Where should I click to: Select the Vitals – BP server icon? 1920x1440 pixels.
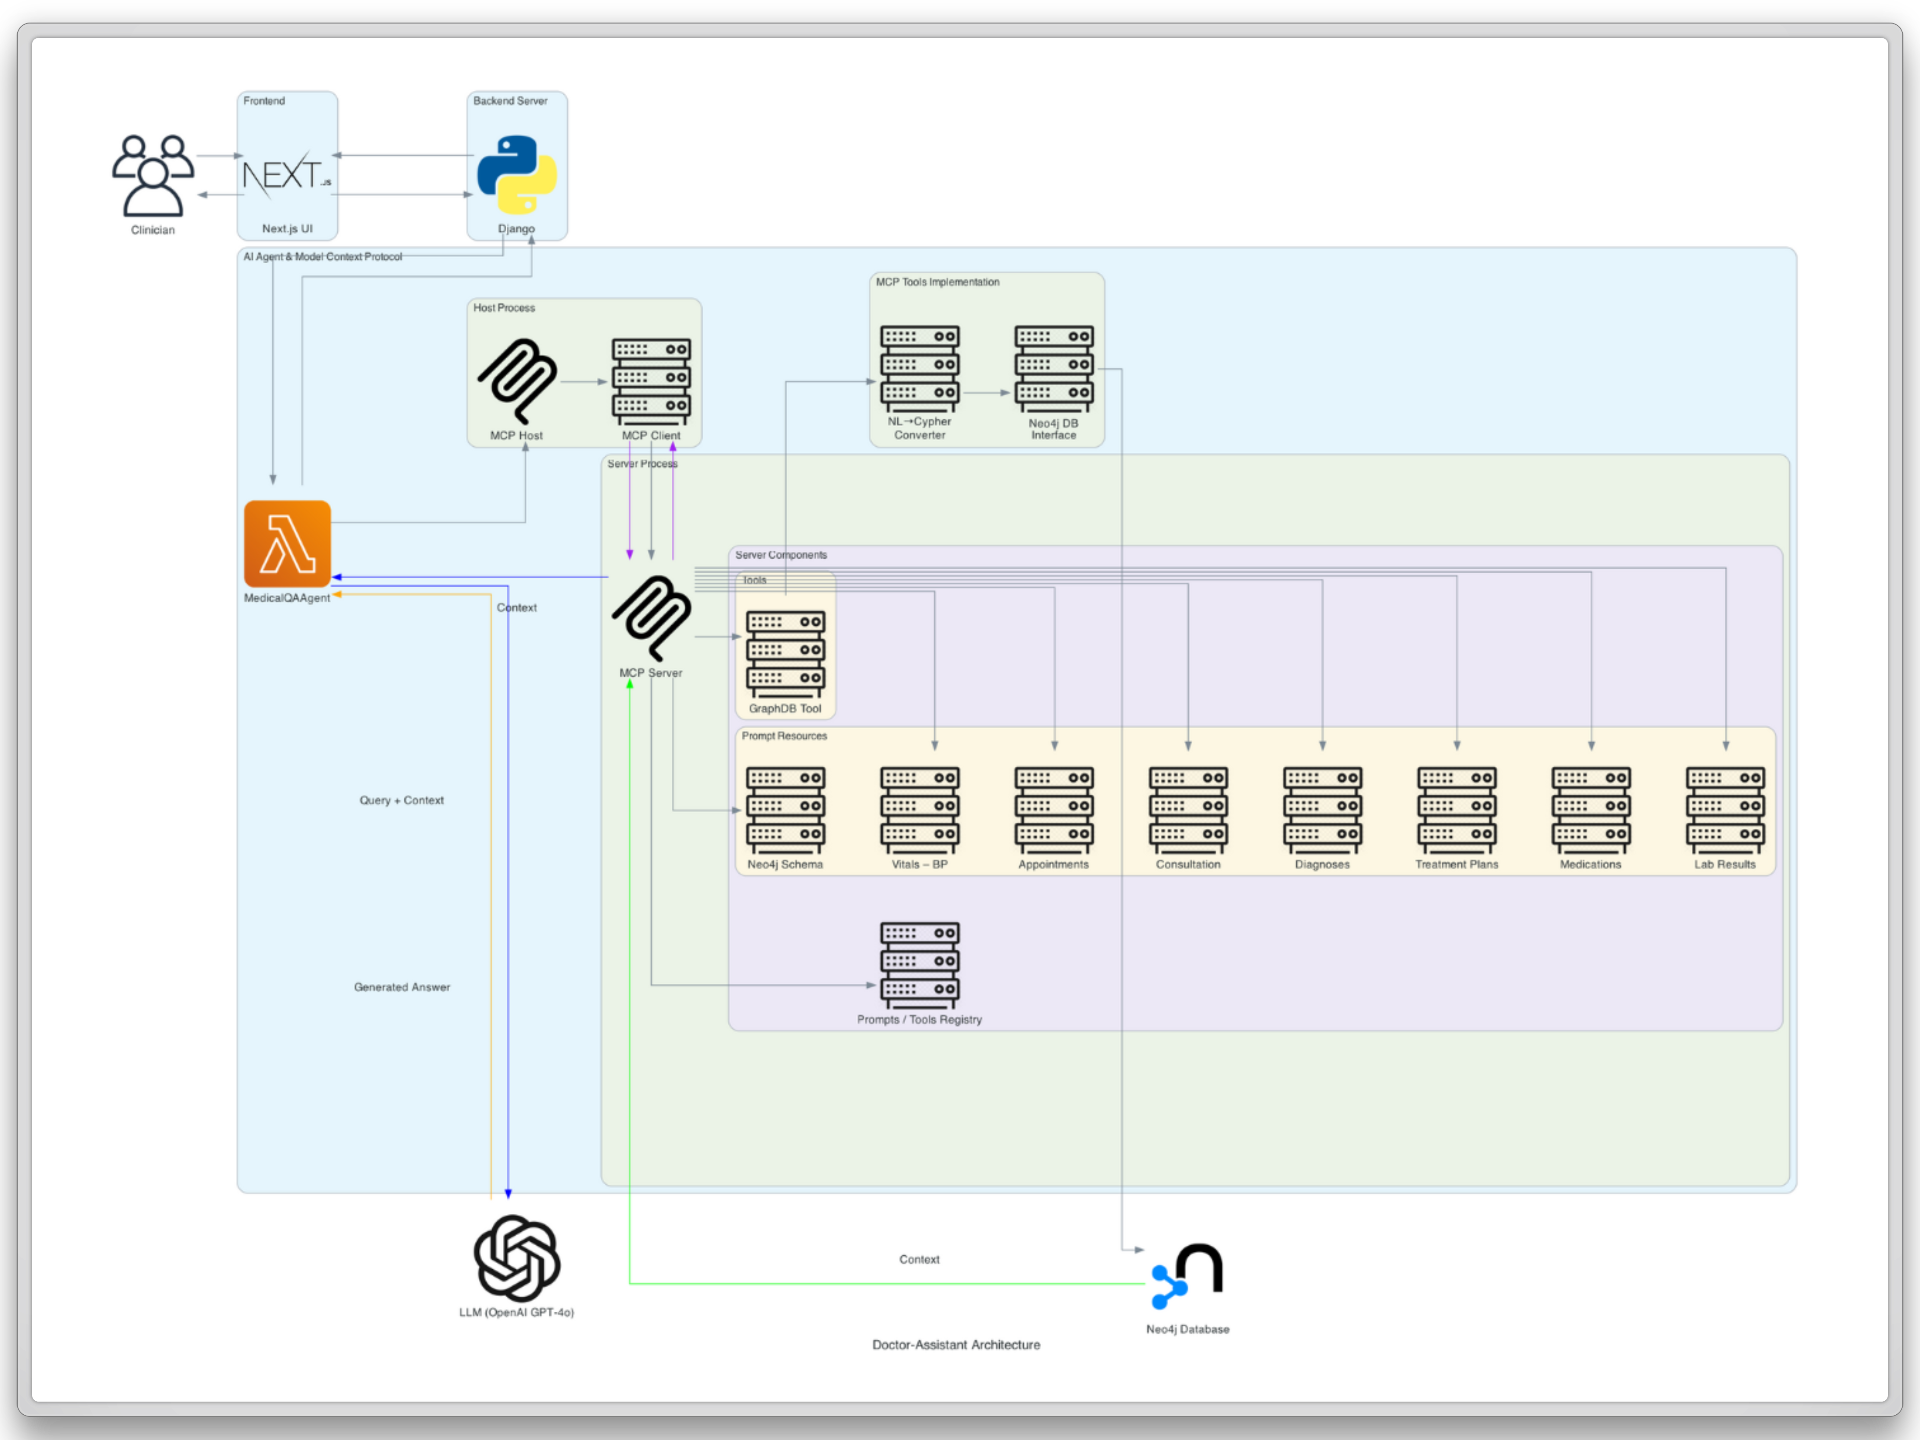pos(920,810)
